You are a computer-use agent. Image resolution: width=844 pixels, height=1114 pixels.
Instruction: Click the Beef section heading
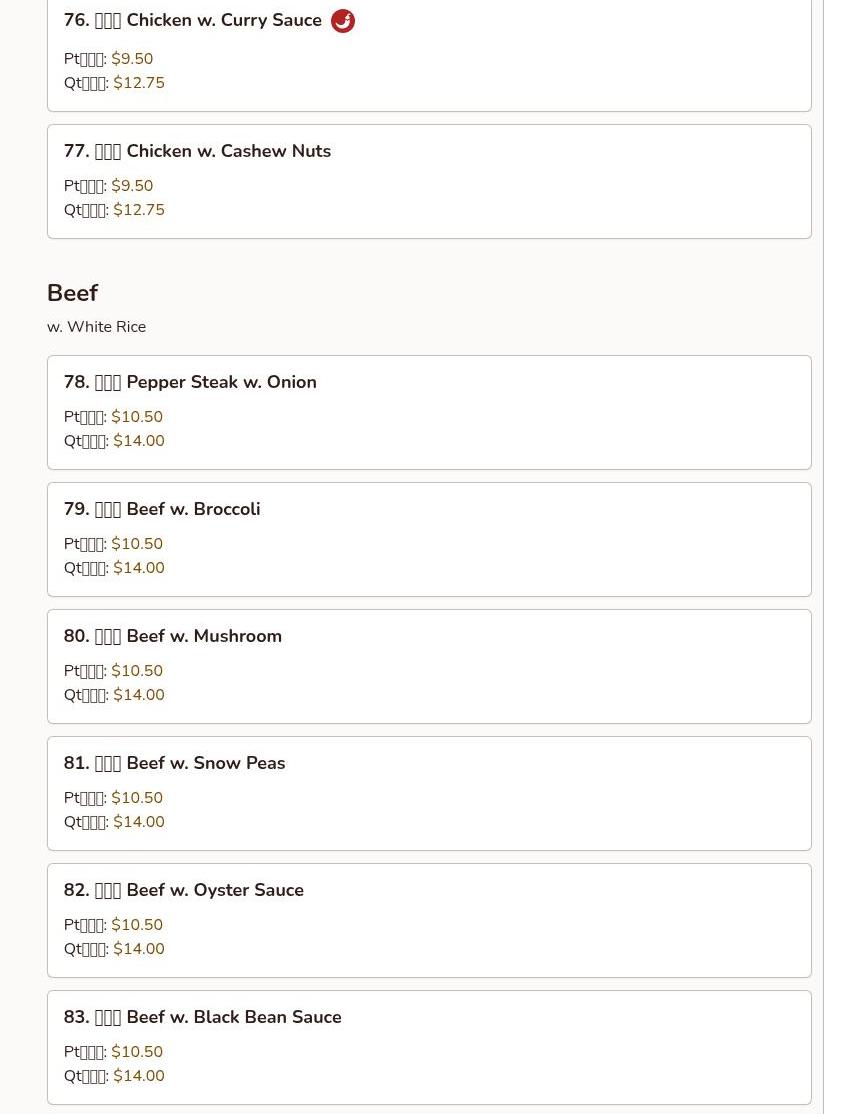tap(72, 293)
